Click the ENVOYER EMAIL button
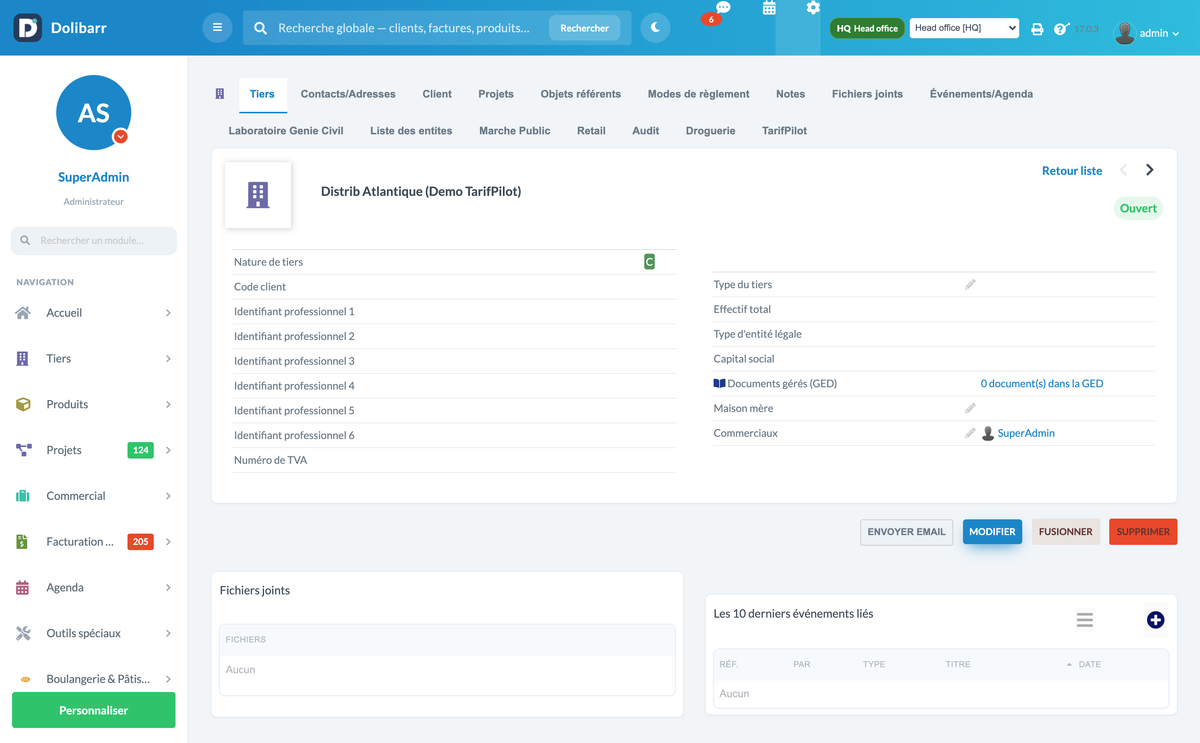Viewport: 1200px width, 743px height. 906,532
